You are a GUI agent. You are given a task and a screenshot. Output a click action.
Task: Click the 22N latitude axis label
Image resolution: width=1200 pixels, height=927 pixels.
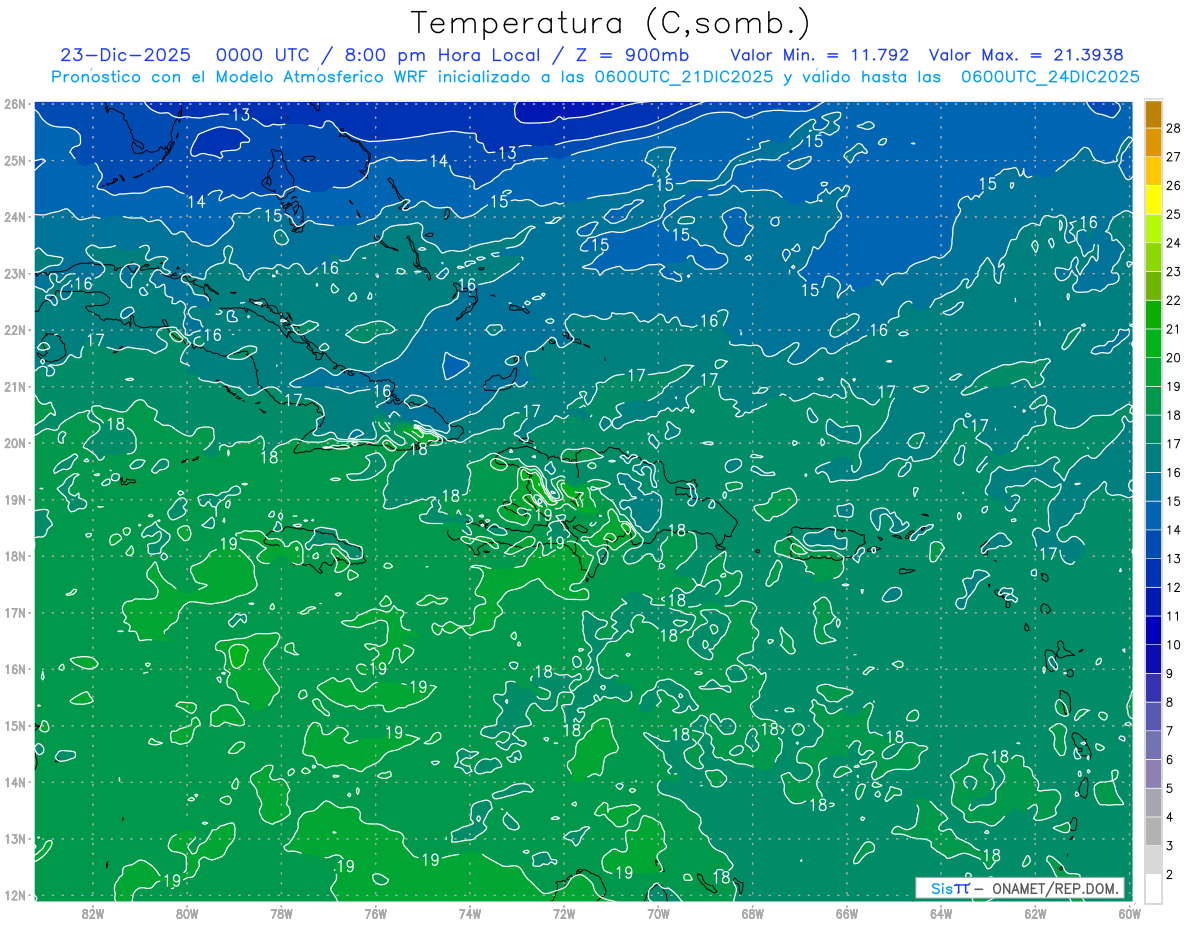[15, 330]
